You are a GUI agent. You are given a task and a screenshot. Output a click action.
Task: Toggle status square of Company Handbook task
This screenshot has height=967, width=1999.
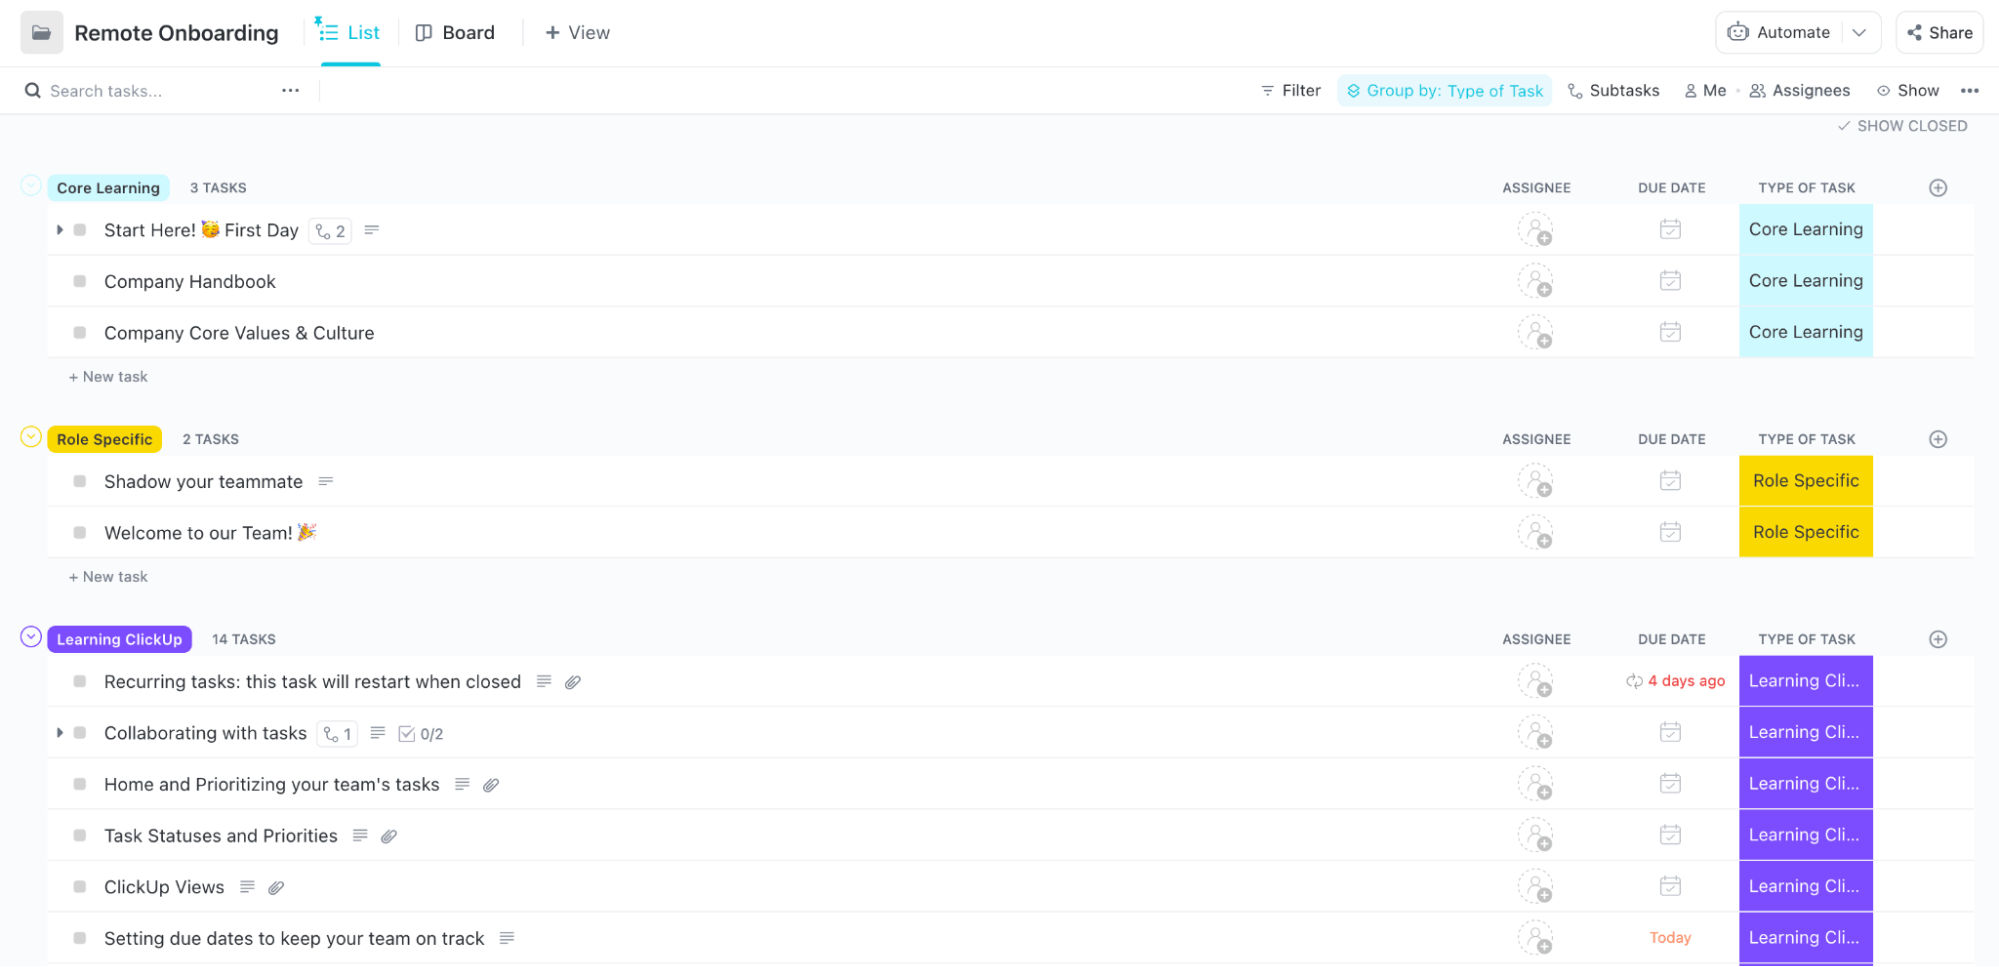[80, 281]
